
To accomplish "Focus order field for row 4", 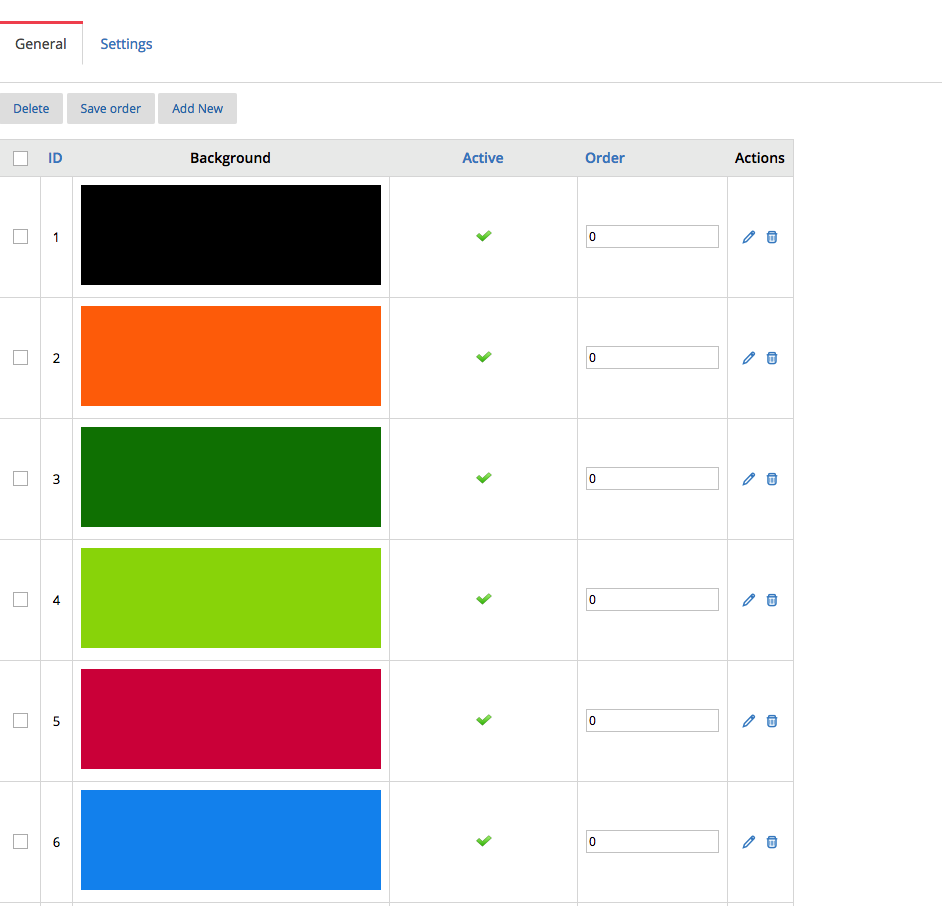I will pos(652,600).
